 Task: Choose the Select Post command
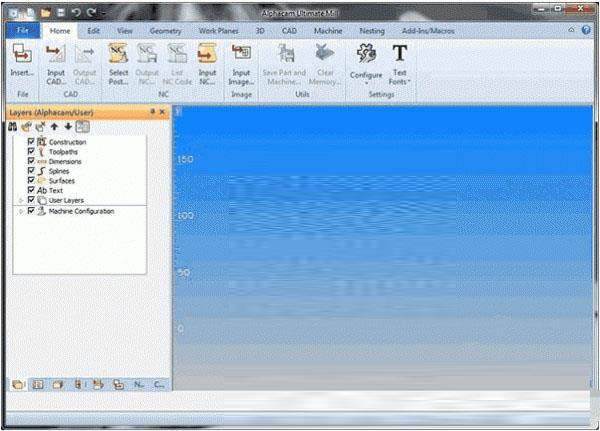coord(118,64)
